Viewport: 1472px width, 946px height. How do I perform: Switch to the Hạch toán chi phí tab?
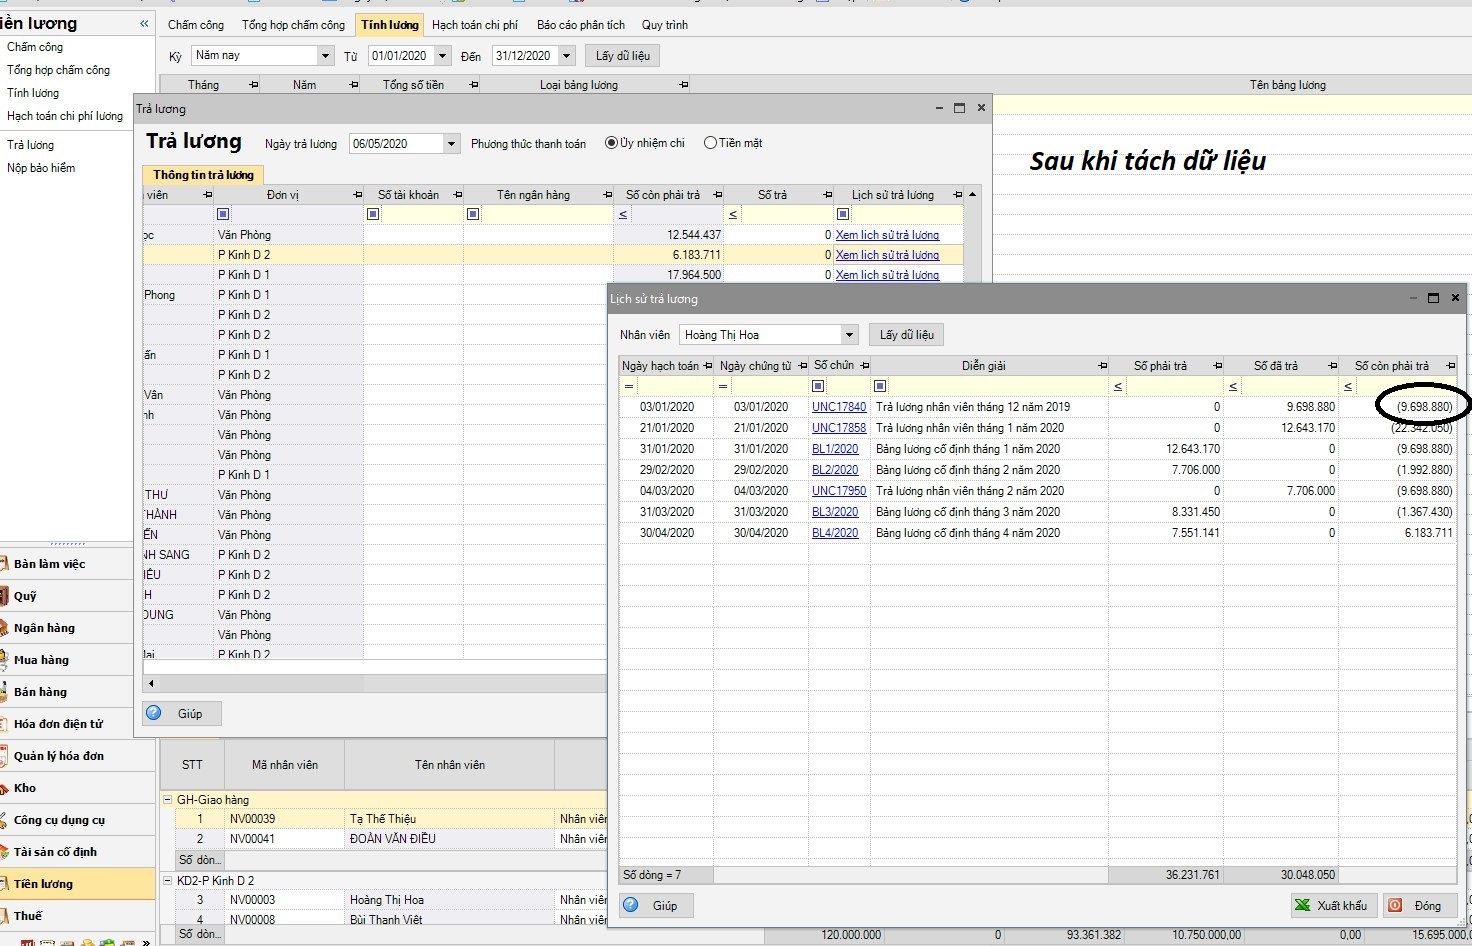pyautogui.click(x=474, y=25)
